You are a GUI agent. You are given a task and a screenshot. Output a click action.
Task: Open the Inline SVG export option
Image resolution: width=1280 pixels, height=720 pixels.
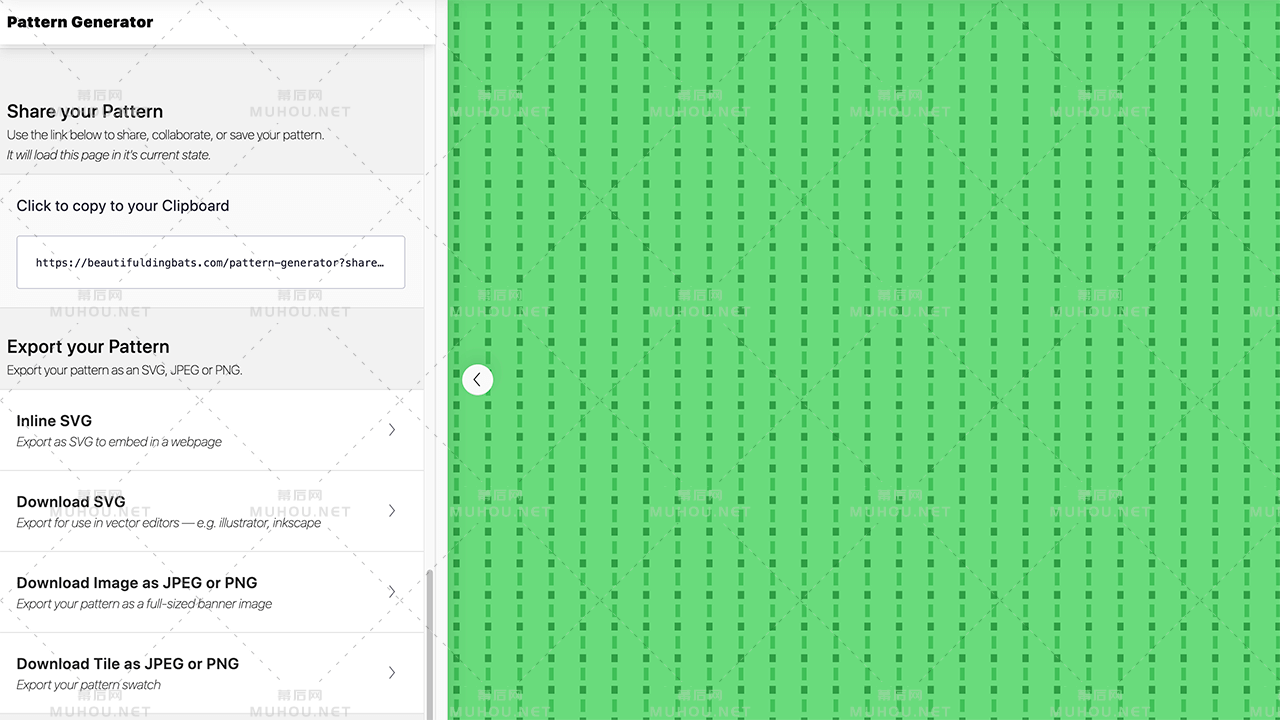pyautogui.click(x=54, y=421)
